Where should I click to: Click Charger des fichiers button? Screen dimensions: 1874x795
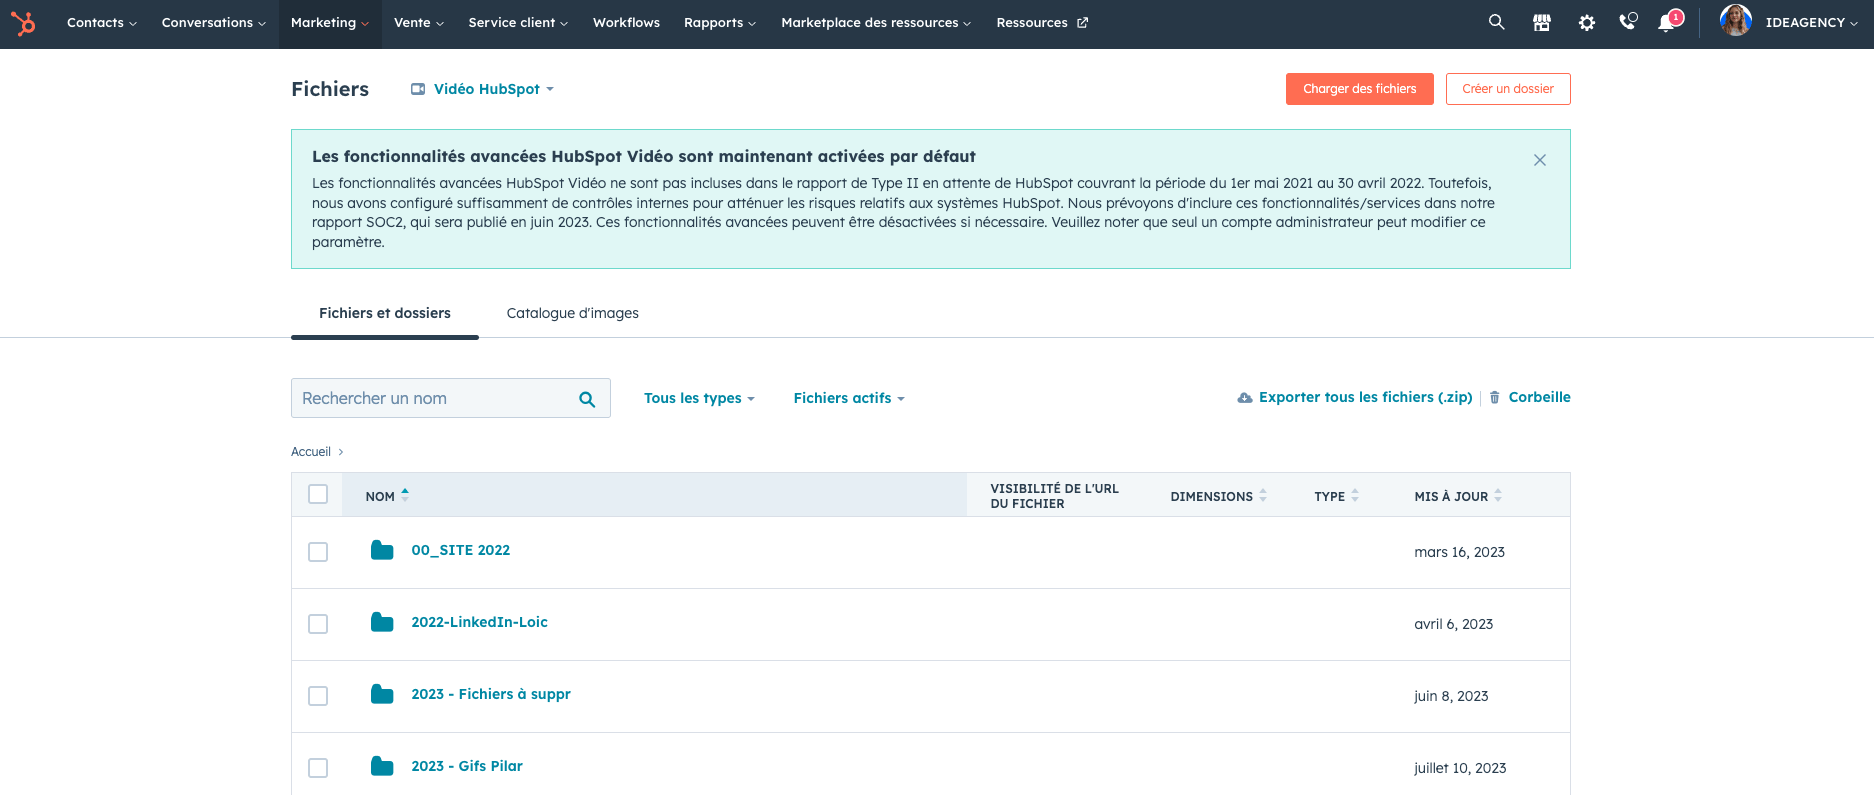tap(1359, 89)
